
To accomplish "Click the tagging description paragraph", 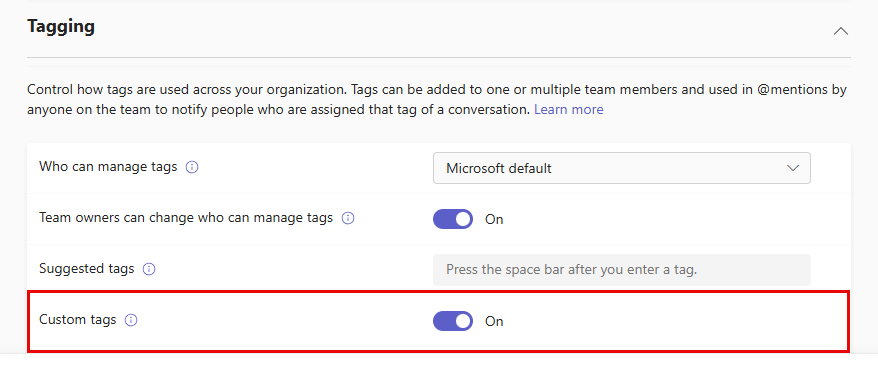I will click(437, 100).
